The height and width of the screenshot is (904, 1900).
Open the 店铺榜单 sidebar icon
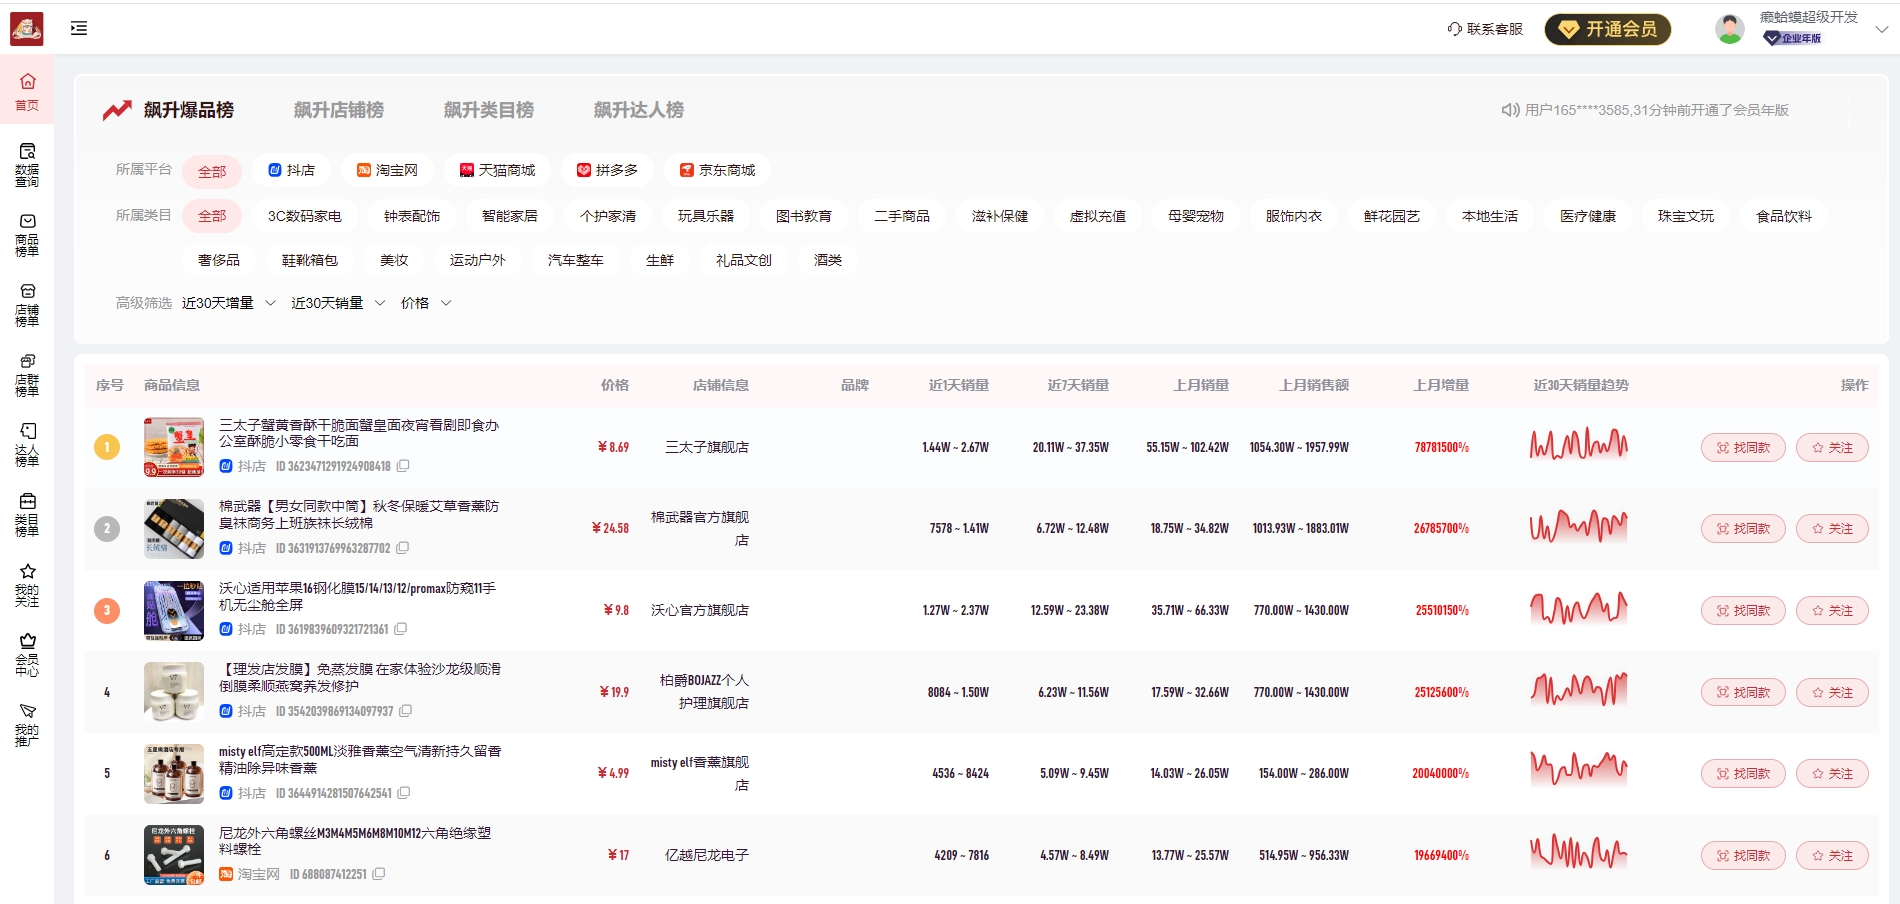point(27,300)
